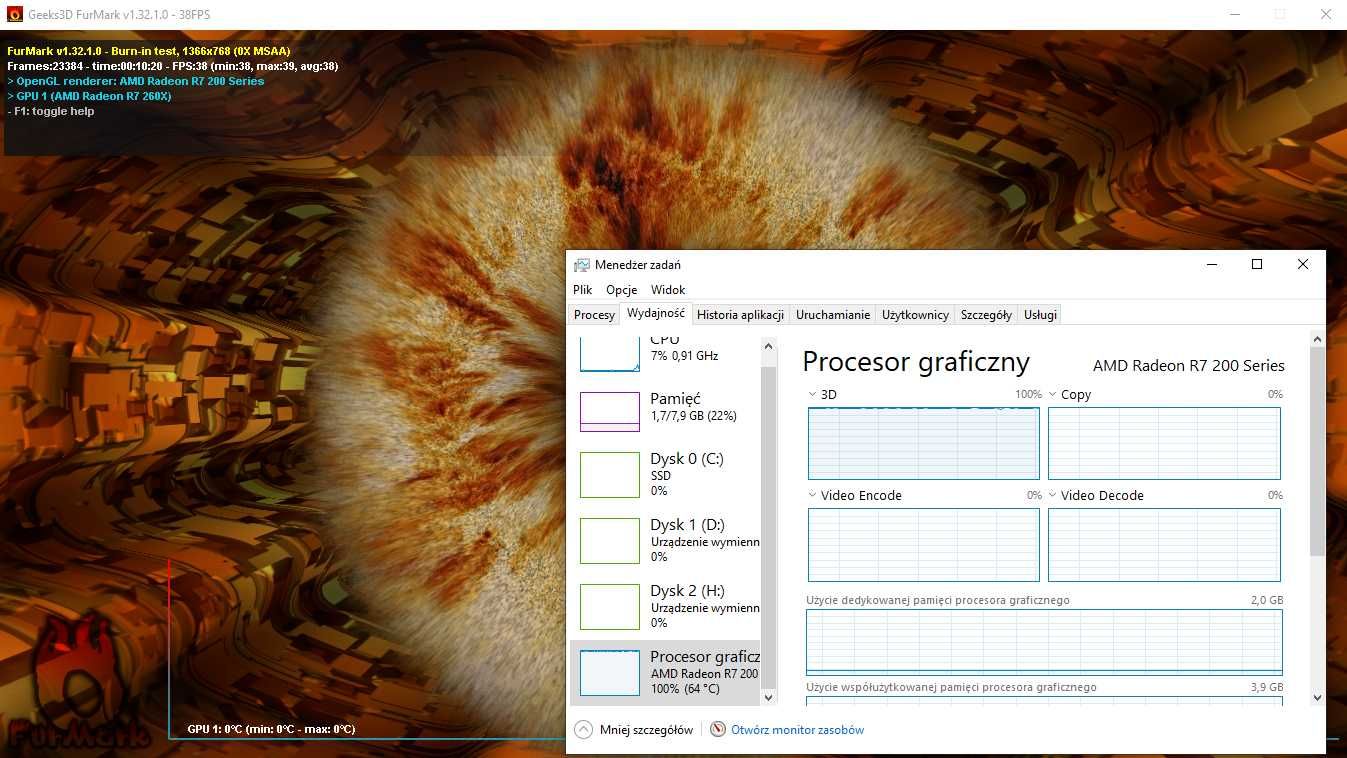1347x758 pixels.
Task: Switch to the Szczegóły tab
Action: tap(986, 315)
